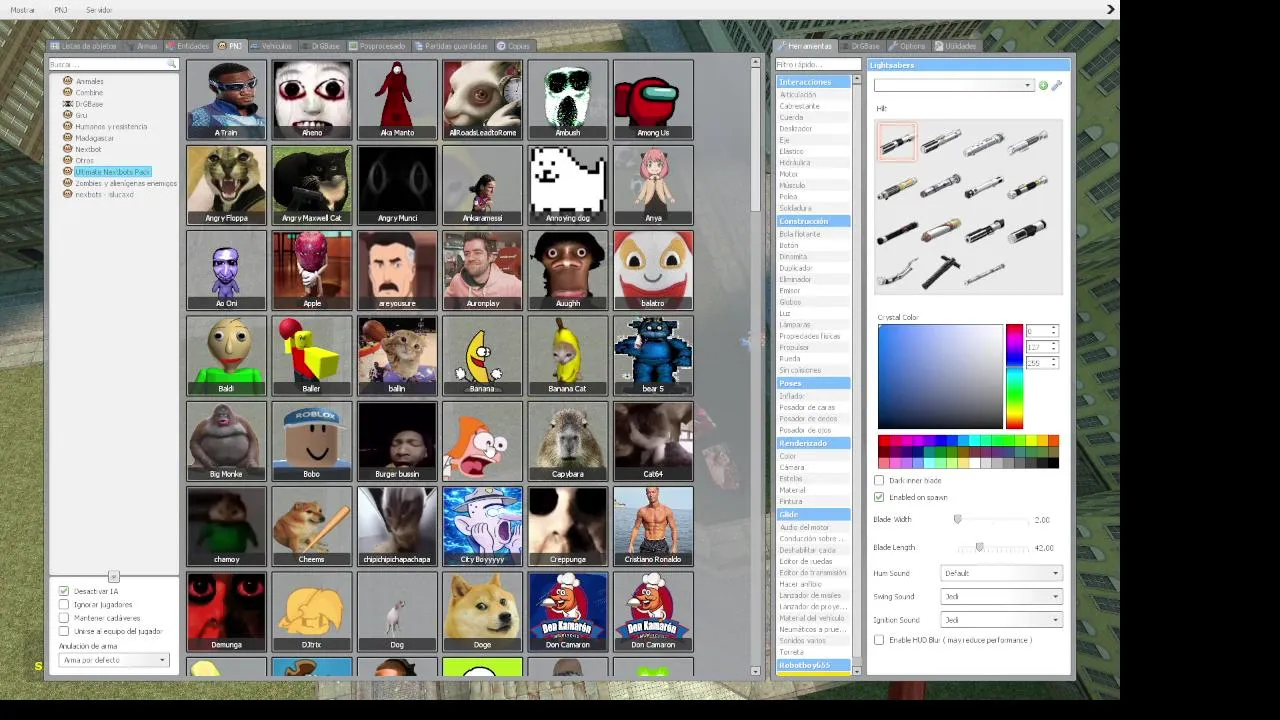Choose the black crossguard lightsaber hilt
This screenshot has width=1280, height=720.
pyautogui.click(x=941, y=271)
